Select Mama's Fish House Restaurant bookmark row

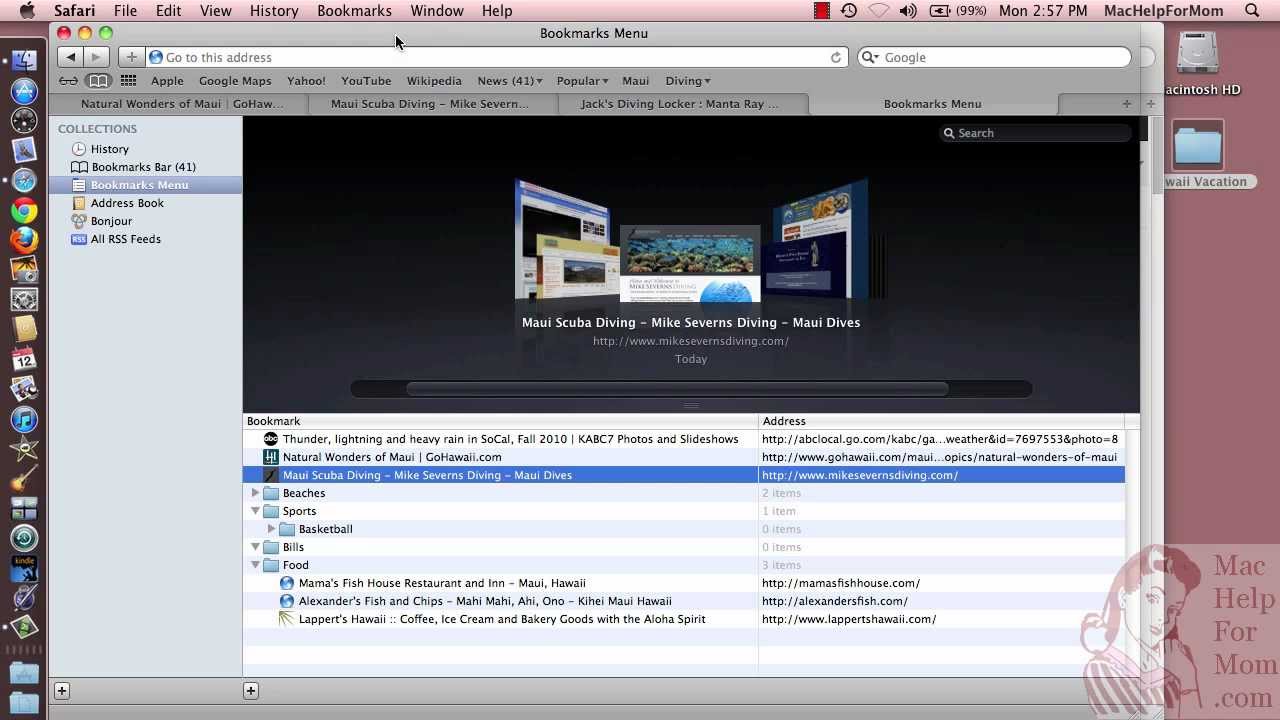684,583
